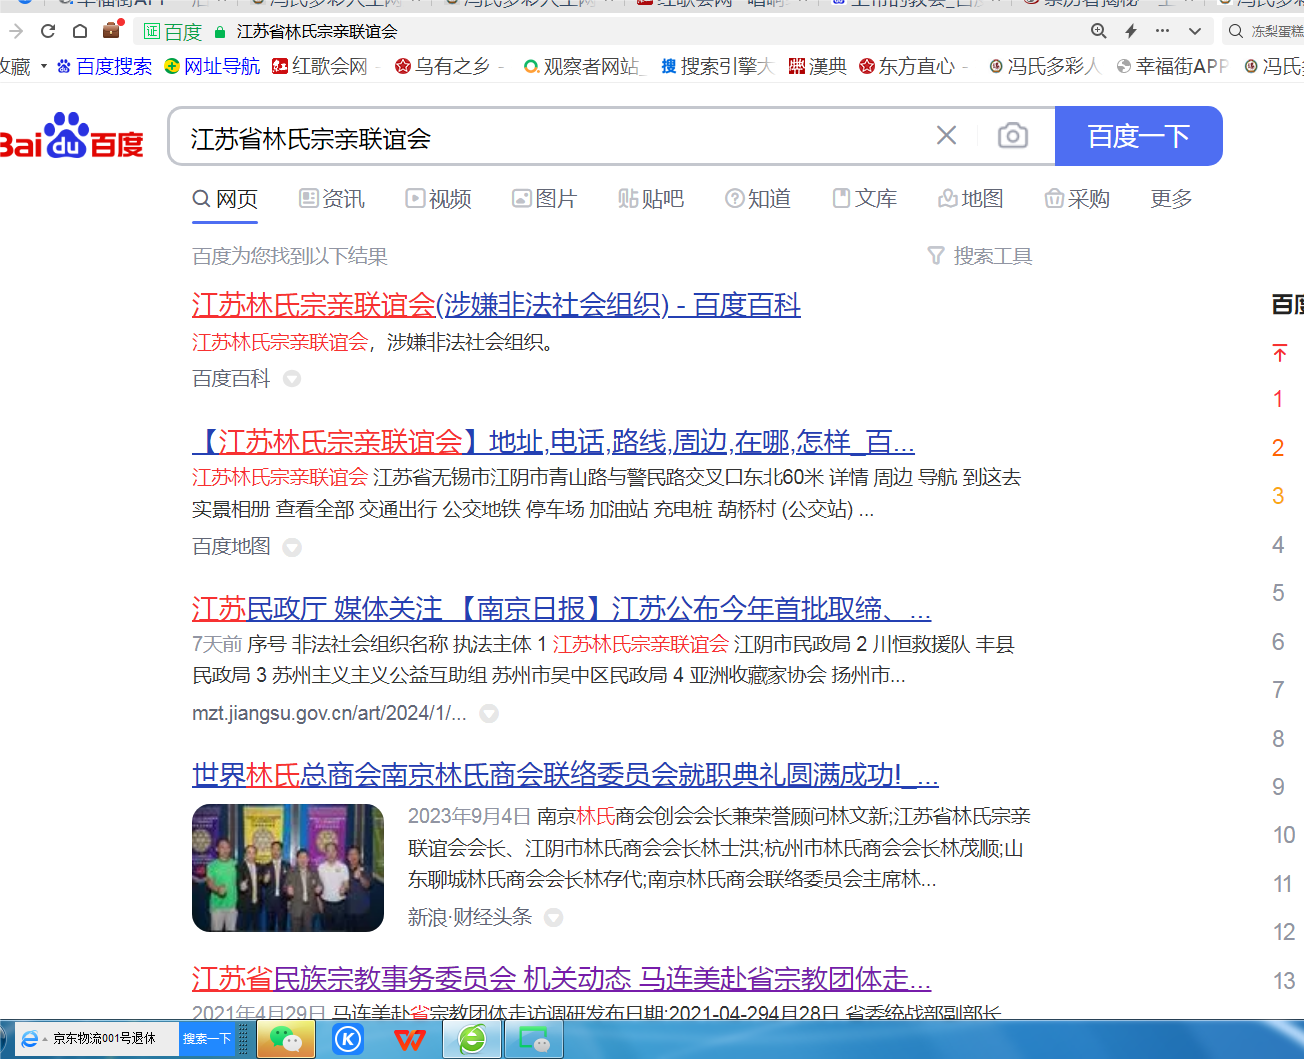The image size is (1305, 1060).
Task: Click the back-to-top arrow in sidebar
Action: pyautogui.click(x=1279, y=353)
